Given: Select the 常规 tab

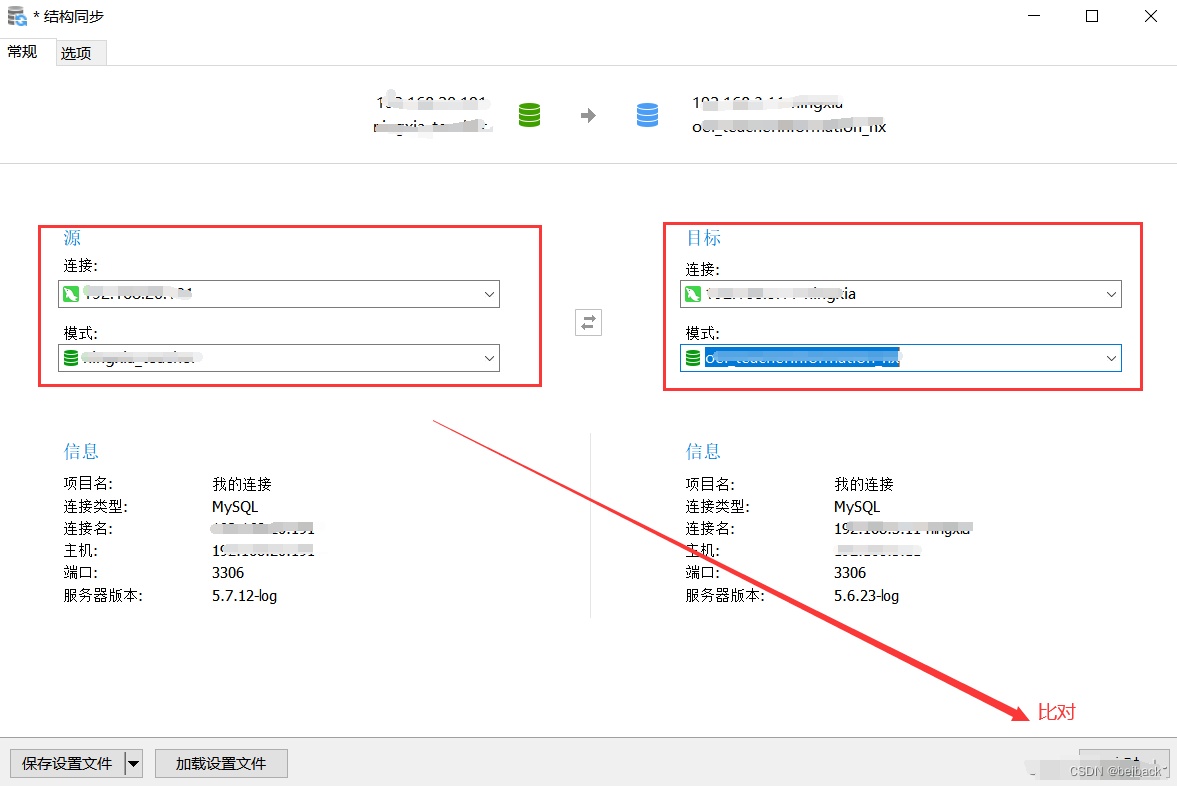Looking at the screenshot, I should [x=23, y=52].
